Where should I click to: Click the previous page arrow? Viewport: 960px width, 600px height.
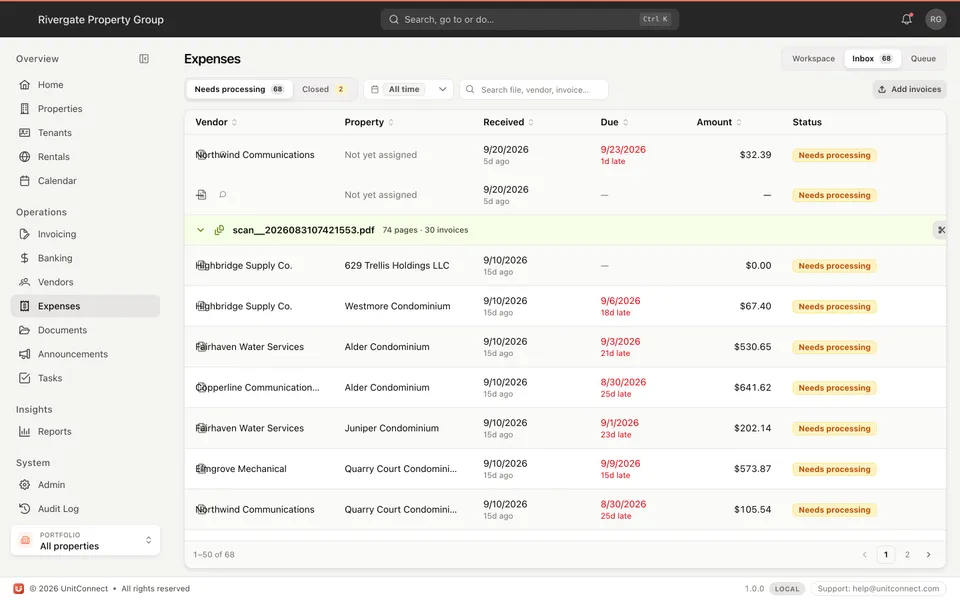(864, 555)
